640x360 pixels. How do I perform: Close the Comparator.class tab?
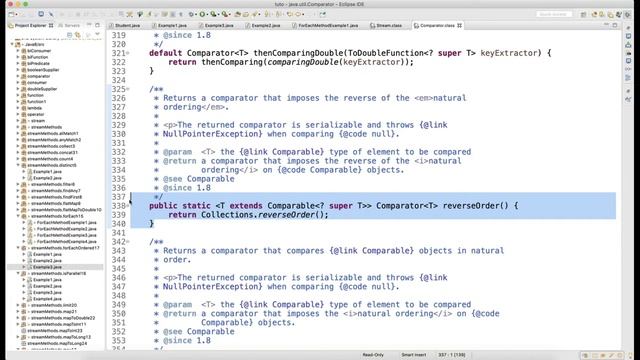coord(460,25)
